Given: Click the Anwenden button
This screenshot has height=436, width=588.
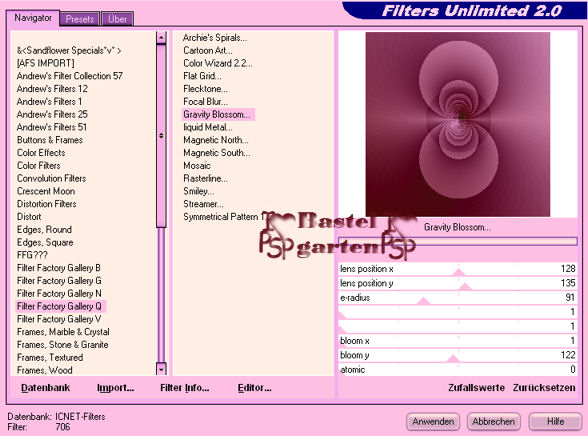Looking at the screenshot, I should coord(433,422).
